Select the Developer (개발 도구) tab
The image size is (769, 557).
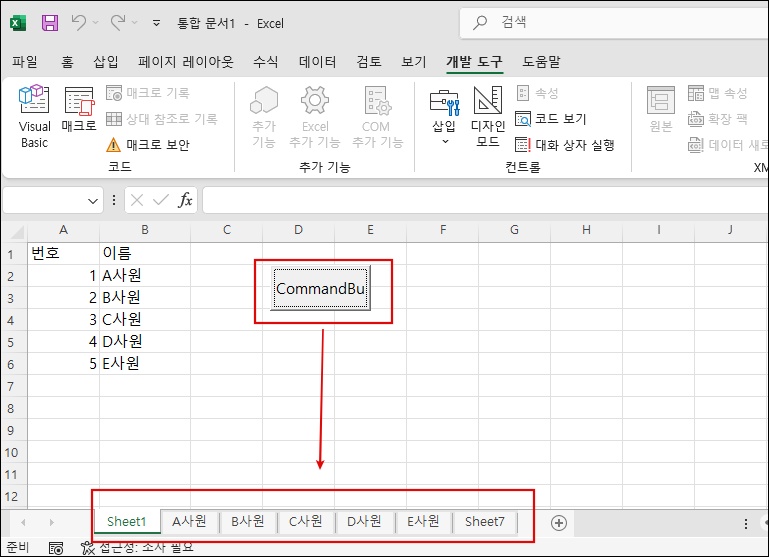point(474,62)
